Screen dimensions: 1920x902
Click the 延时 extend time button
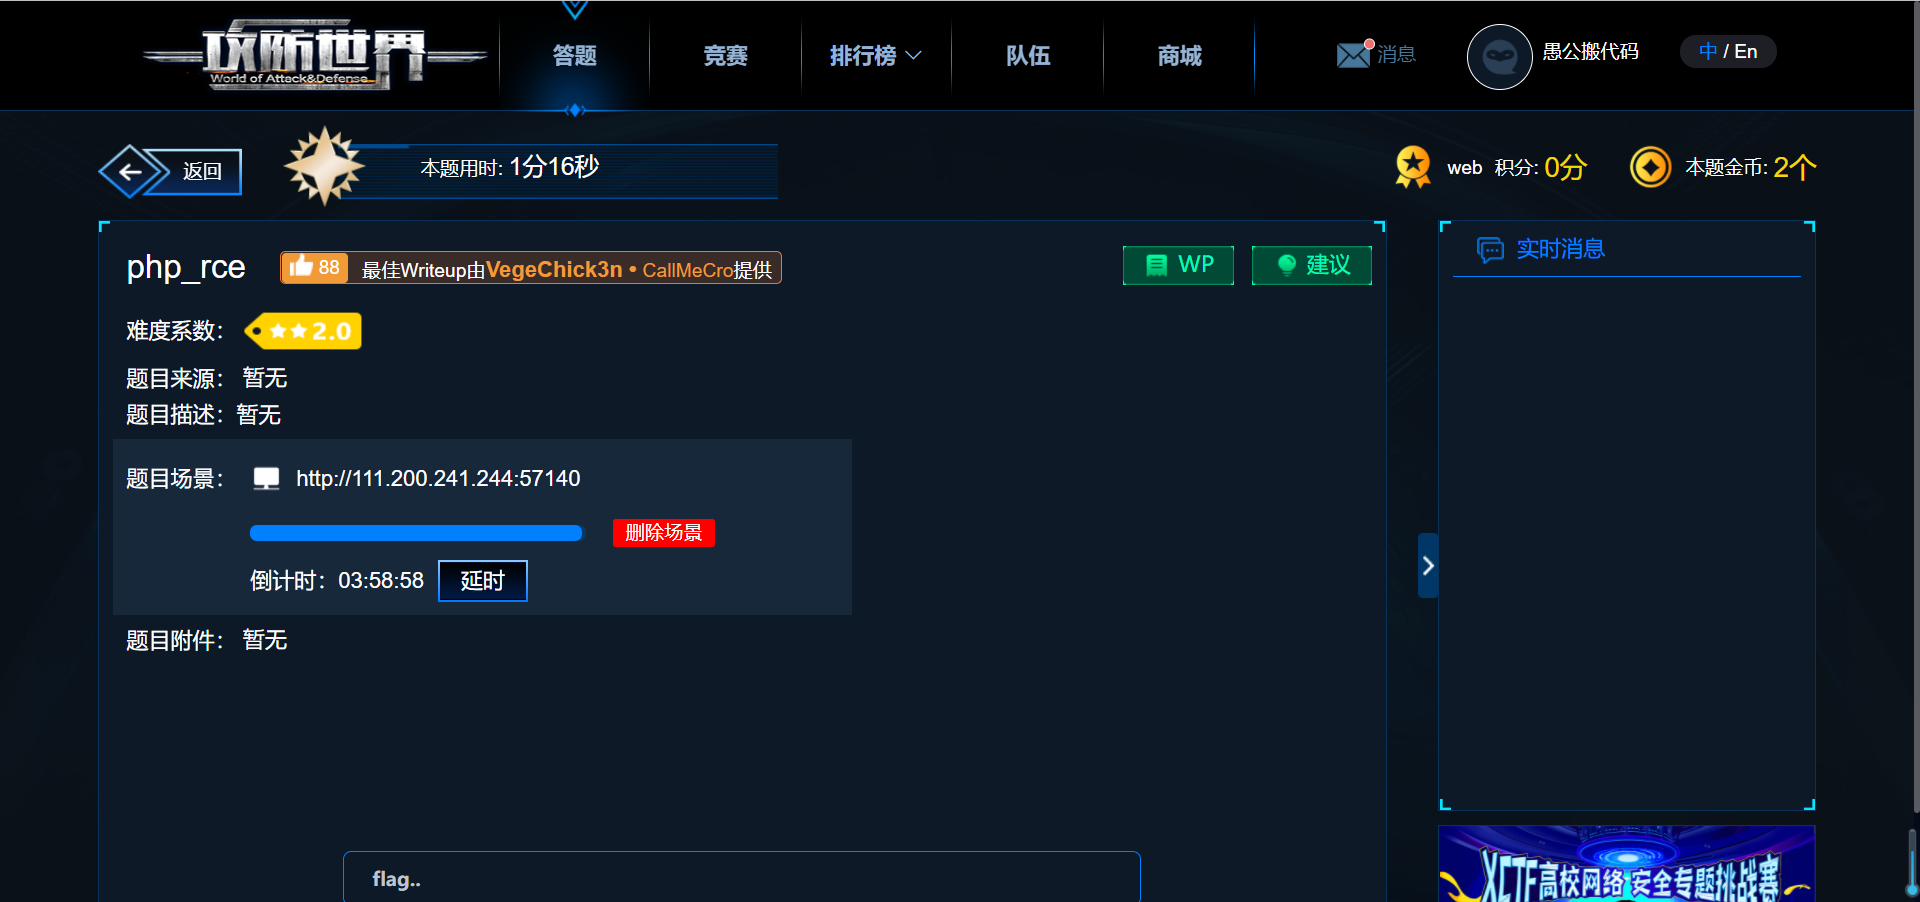pos(483,581)
